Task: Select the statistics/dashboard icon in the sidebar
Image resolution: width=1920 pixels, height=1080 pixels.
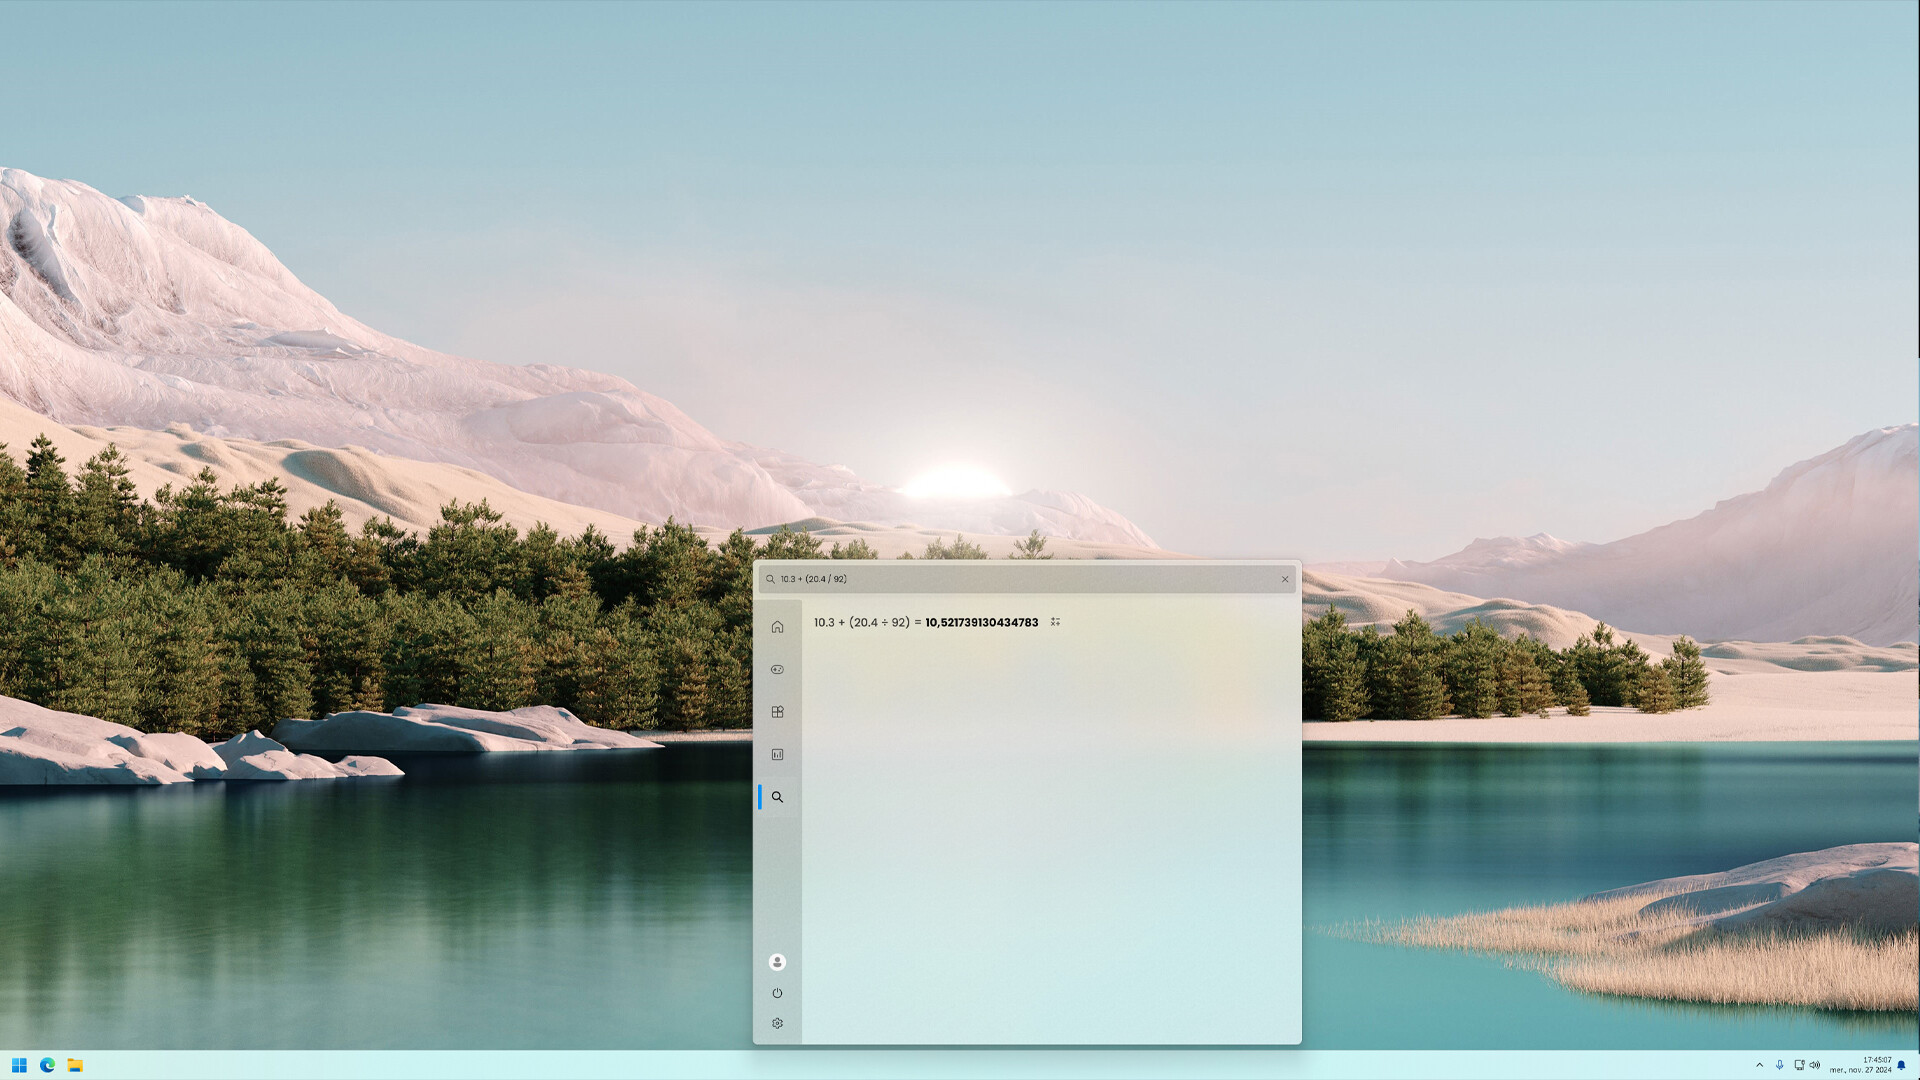Action: pos(777,754)
